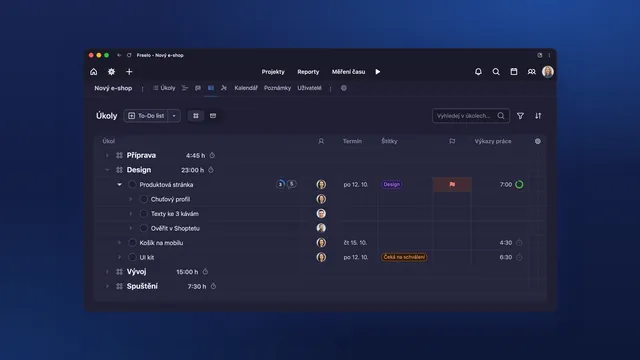The width and height of the screenshot is (640, 360).
Task: Open global search magnifier in top bar
Action: 496,72
